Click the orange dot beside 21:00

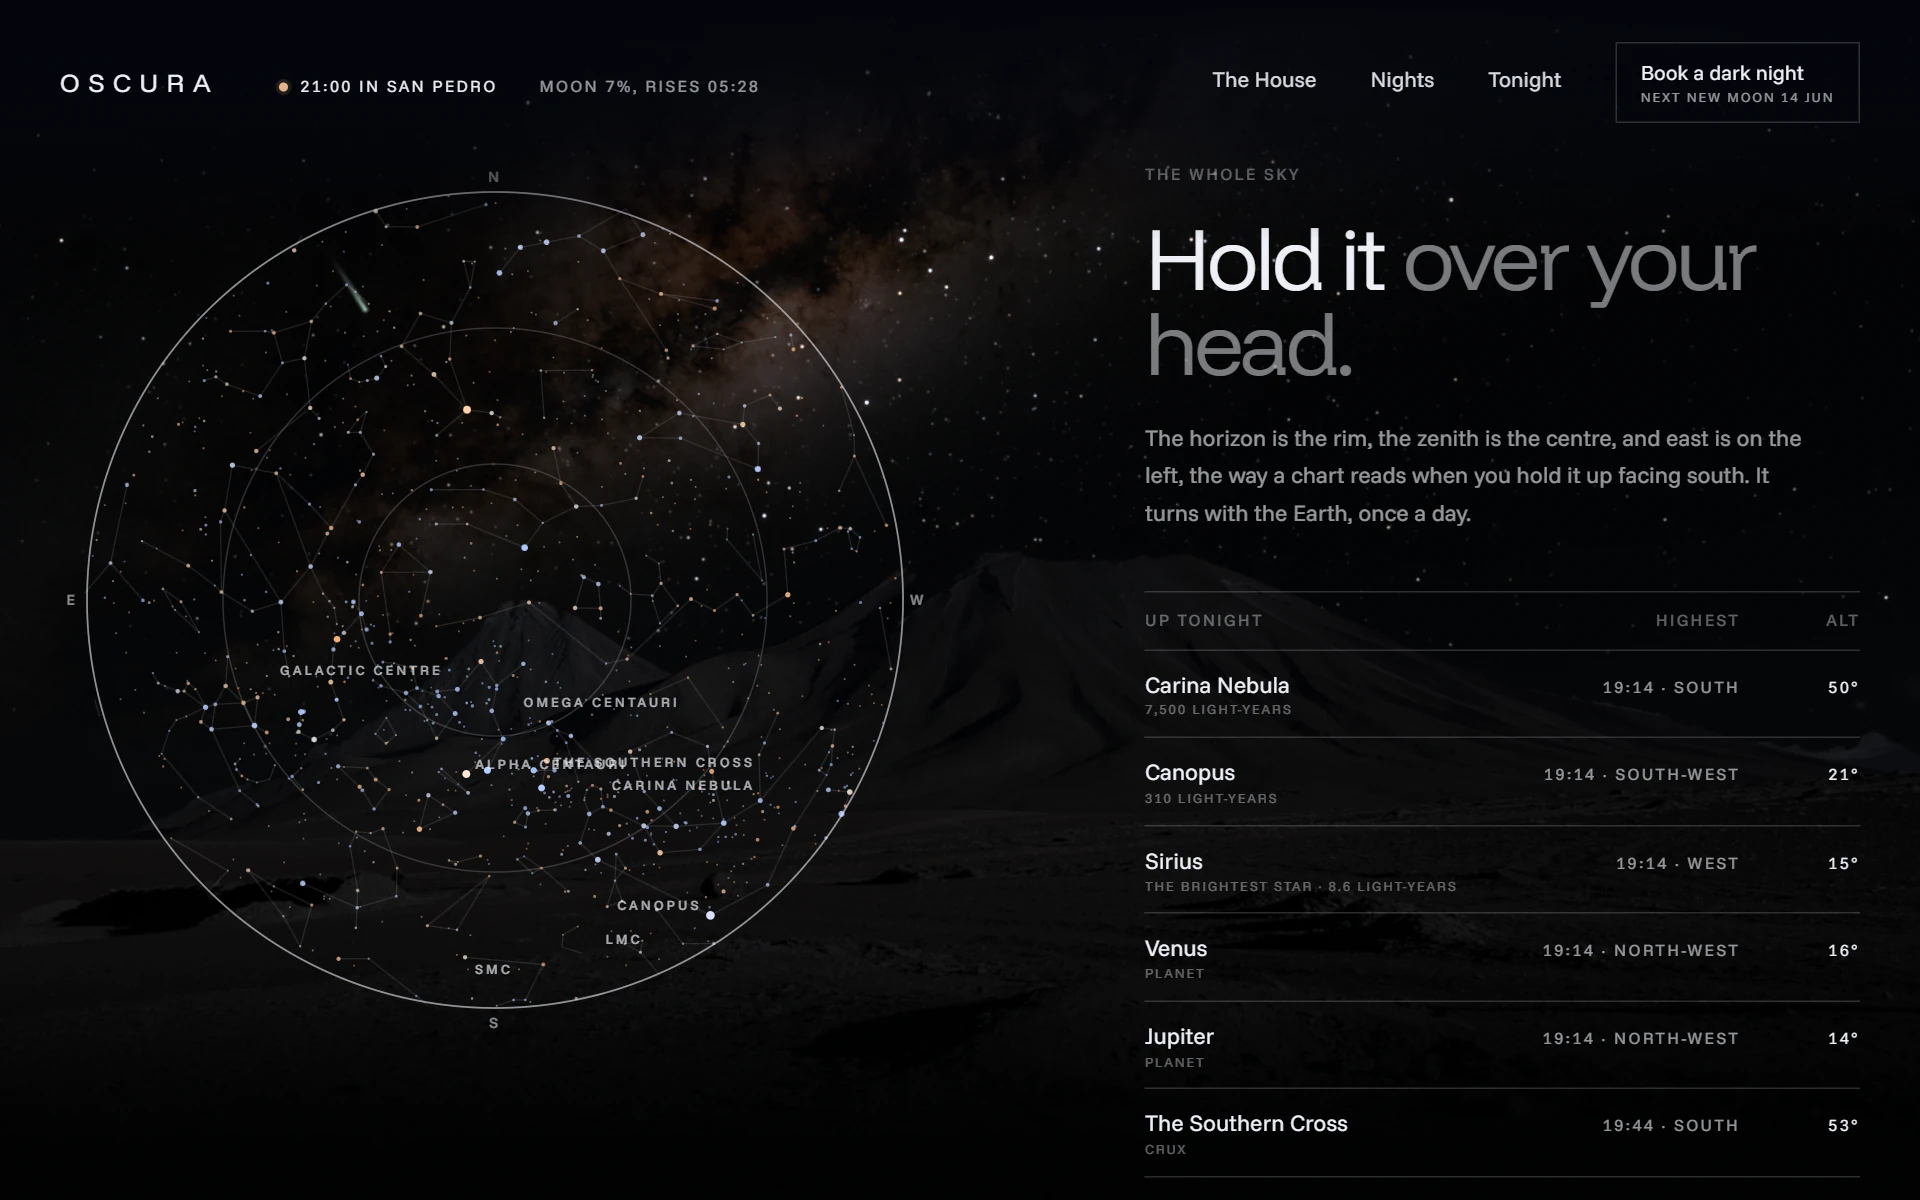(283, 87)
